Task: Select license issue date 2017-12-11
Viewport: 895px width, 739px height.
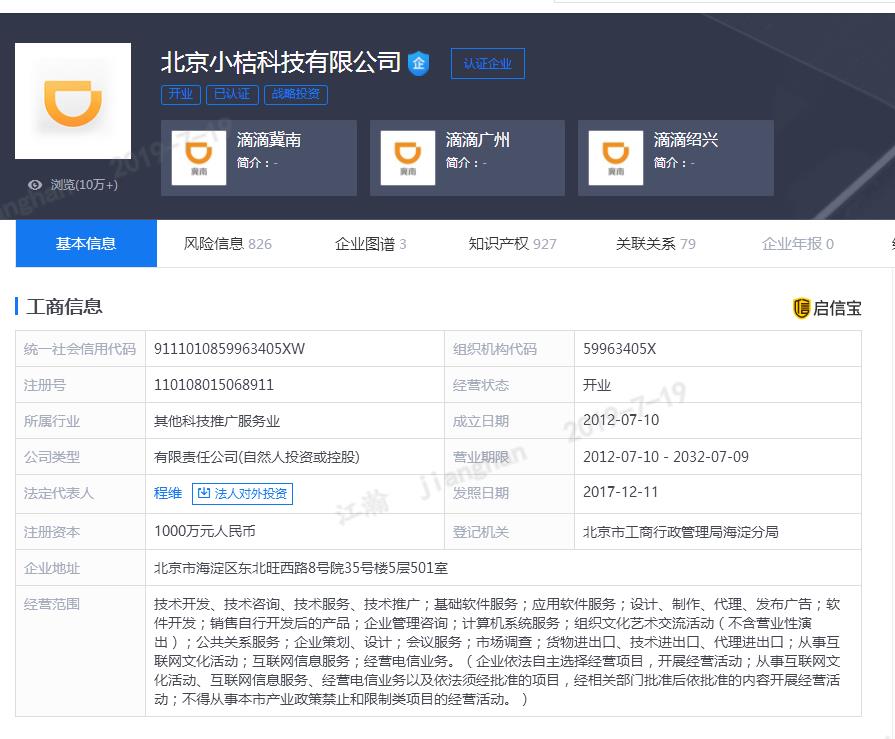Action: (x=620, y=492)
